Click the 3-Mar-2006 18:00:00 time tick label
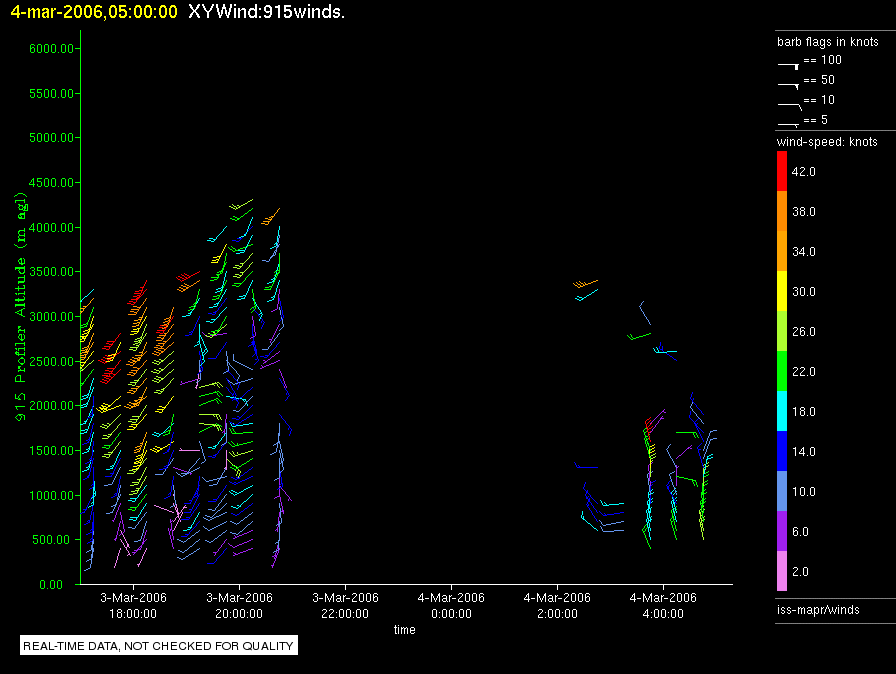 tap(133, 606)
